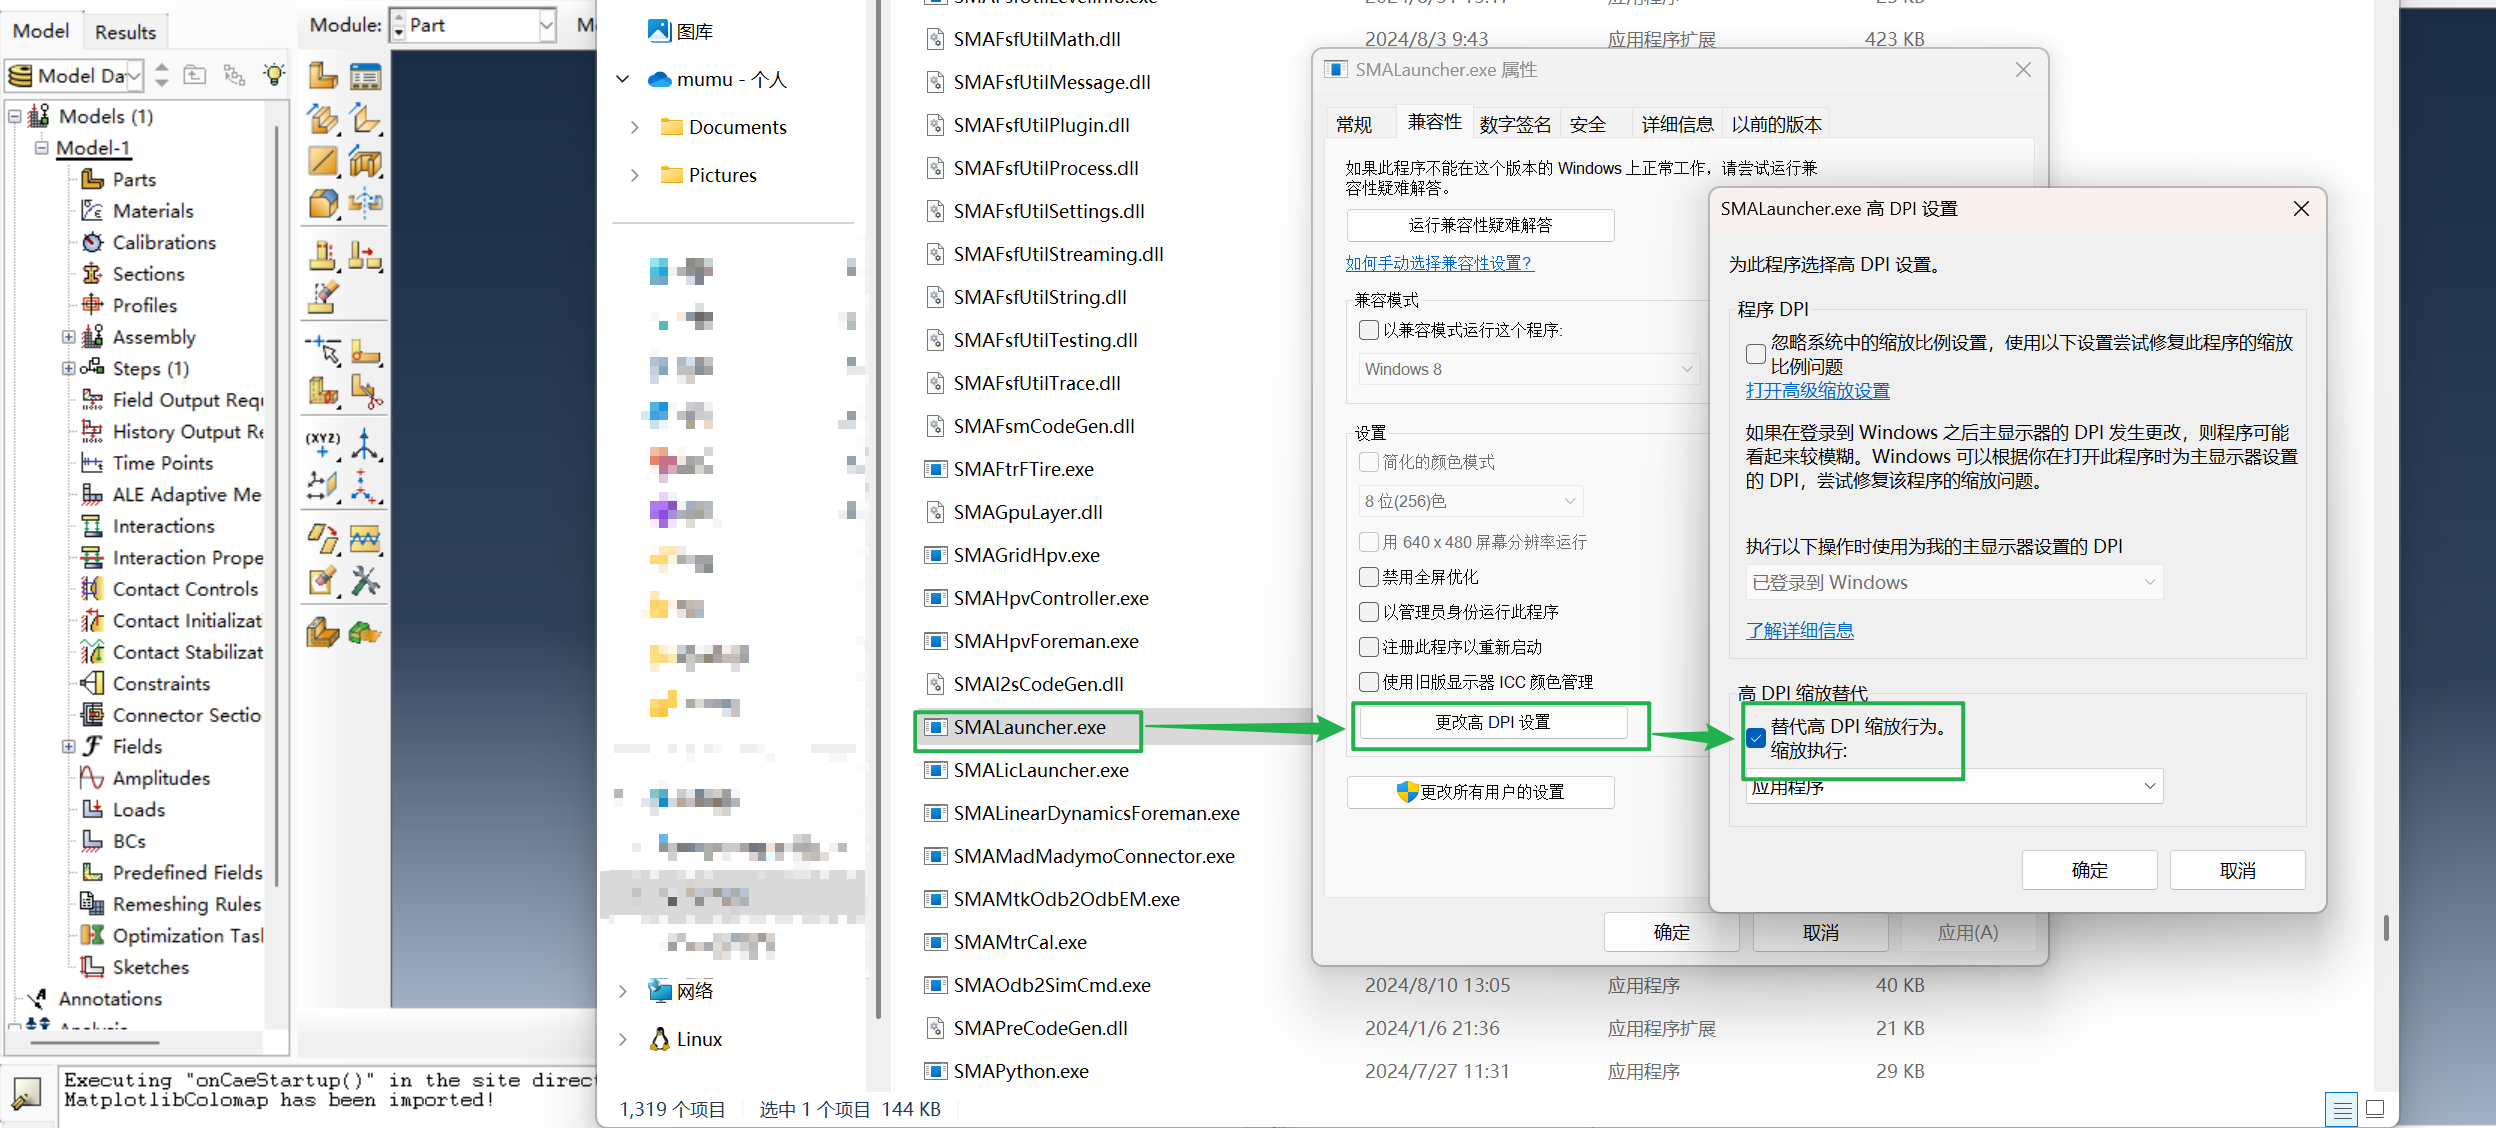Uncheck 替代高 DPI 缩放行为 checkbox
Image resolution: width=2496 pixels, height=1128 pixels.
click(1756, 738)
